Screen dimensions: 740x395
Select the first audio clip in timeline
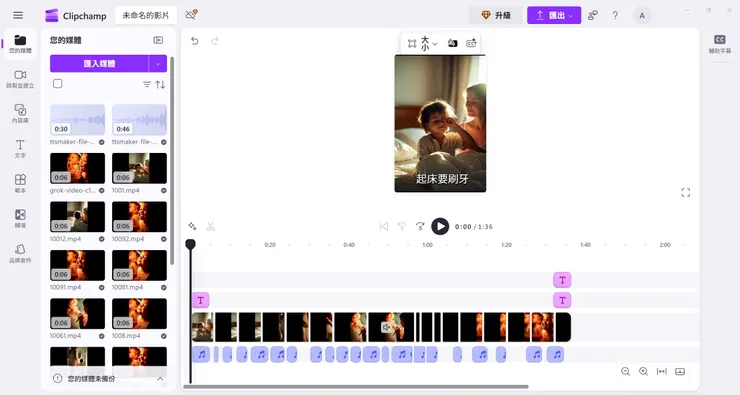pos(202,354)
